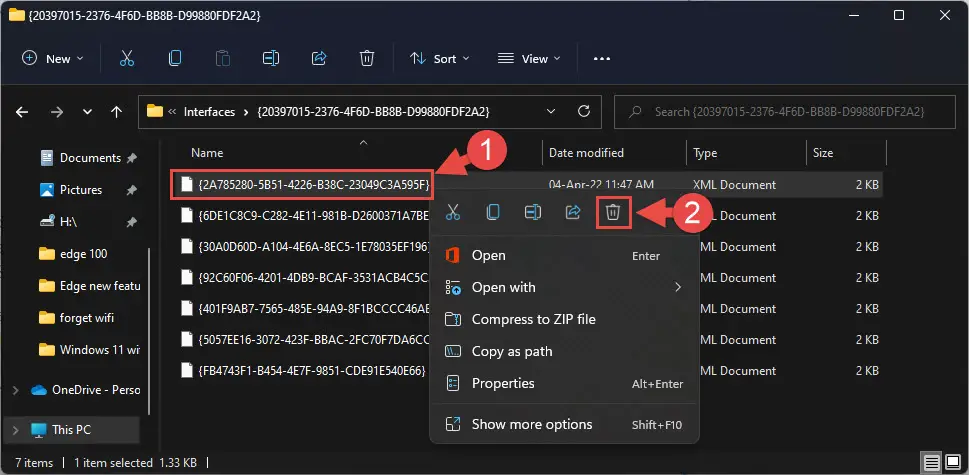The height and width of the screenshot is (475, 969).
Task: Open the Sort dropdown menu
Action: [439, 59]
